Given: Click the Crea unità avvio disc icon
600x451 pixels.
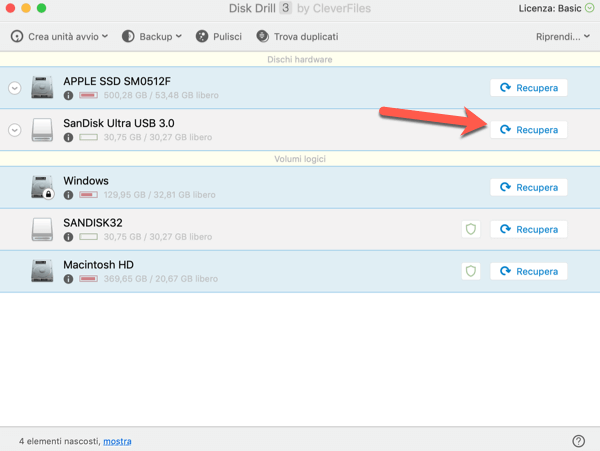Looking at the screenshot, I should click(x=17, y=37).
